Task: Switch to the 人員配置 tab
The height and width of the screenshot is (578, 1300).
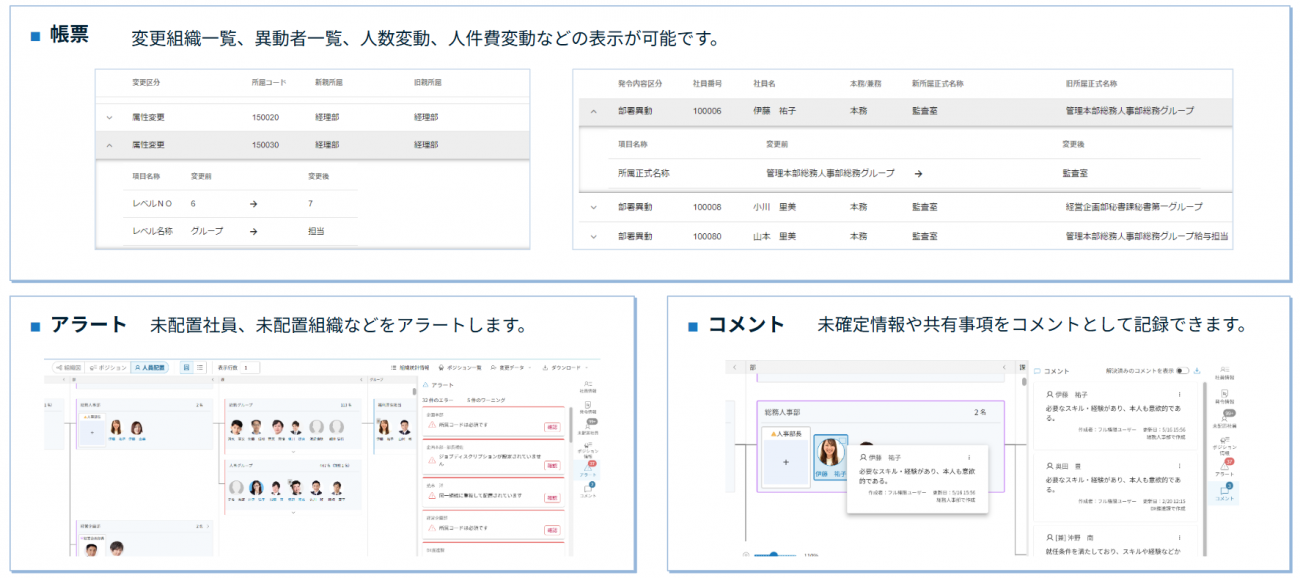Action: (152, 368)
